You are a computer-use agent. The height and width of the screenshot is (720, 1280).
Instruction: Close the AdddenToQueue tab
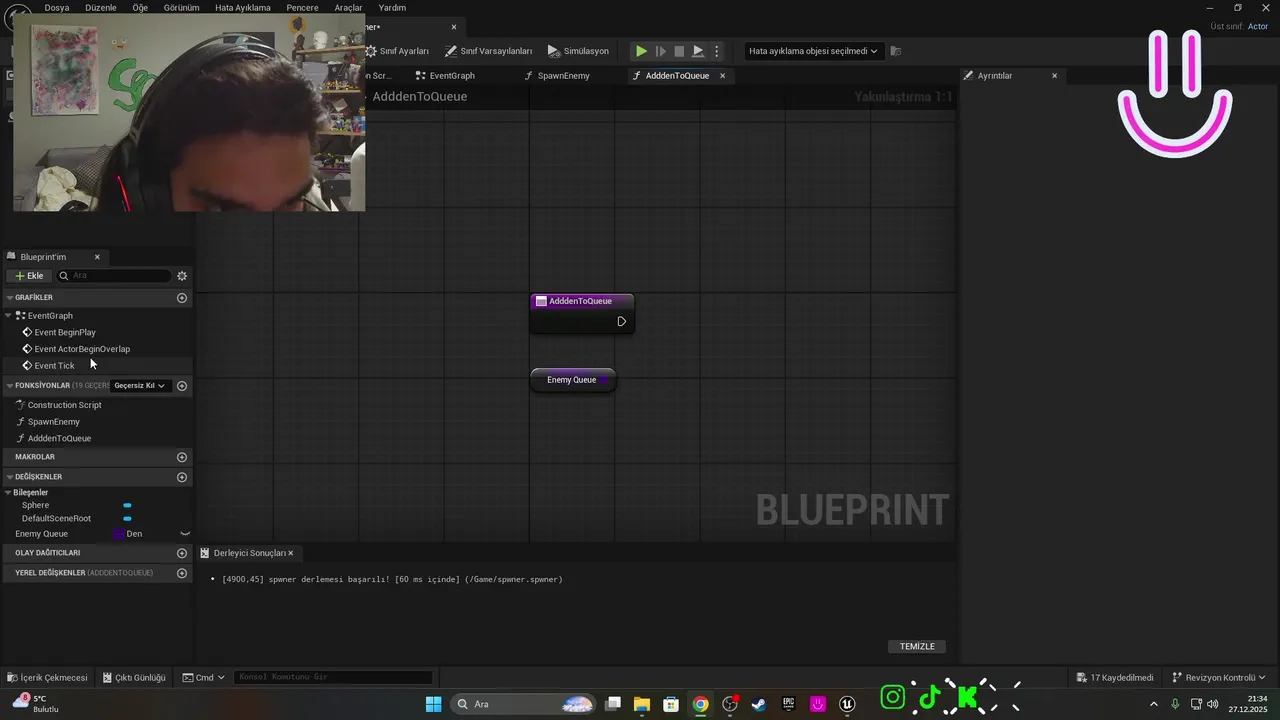coord(722,76)
